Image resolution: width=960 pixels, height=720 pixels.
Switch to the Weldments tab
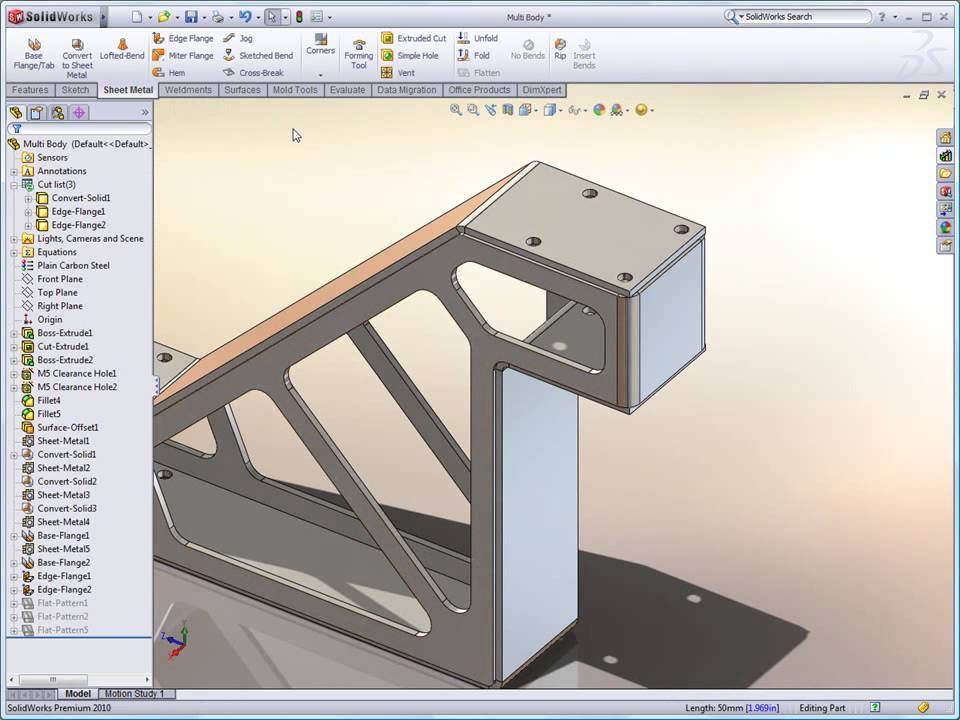tap(188, 90)
